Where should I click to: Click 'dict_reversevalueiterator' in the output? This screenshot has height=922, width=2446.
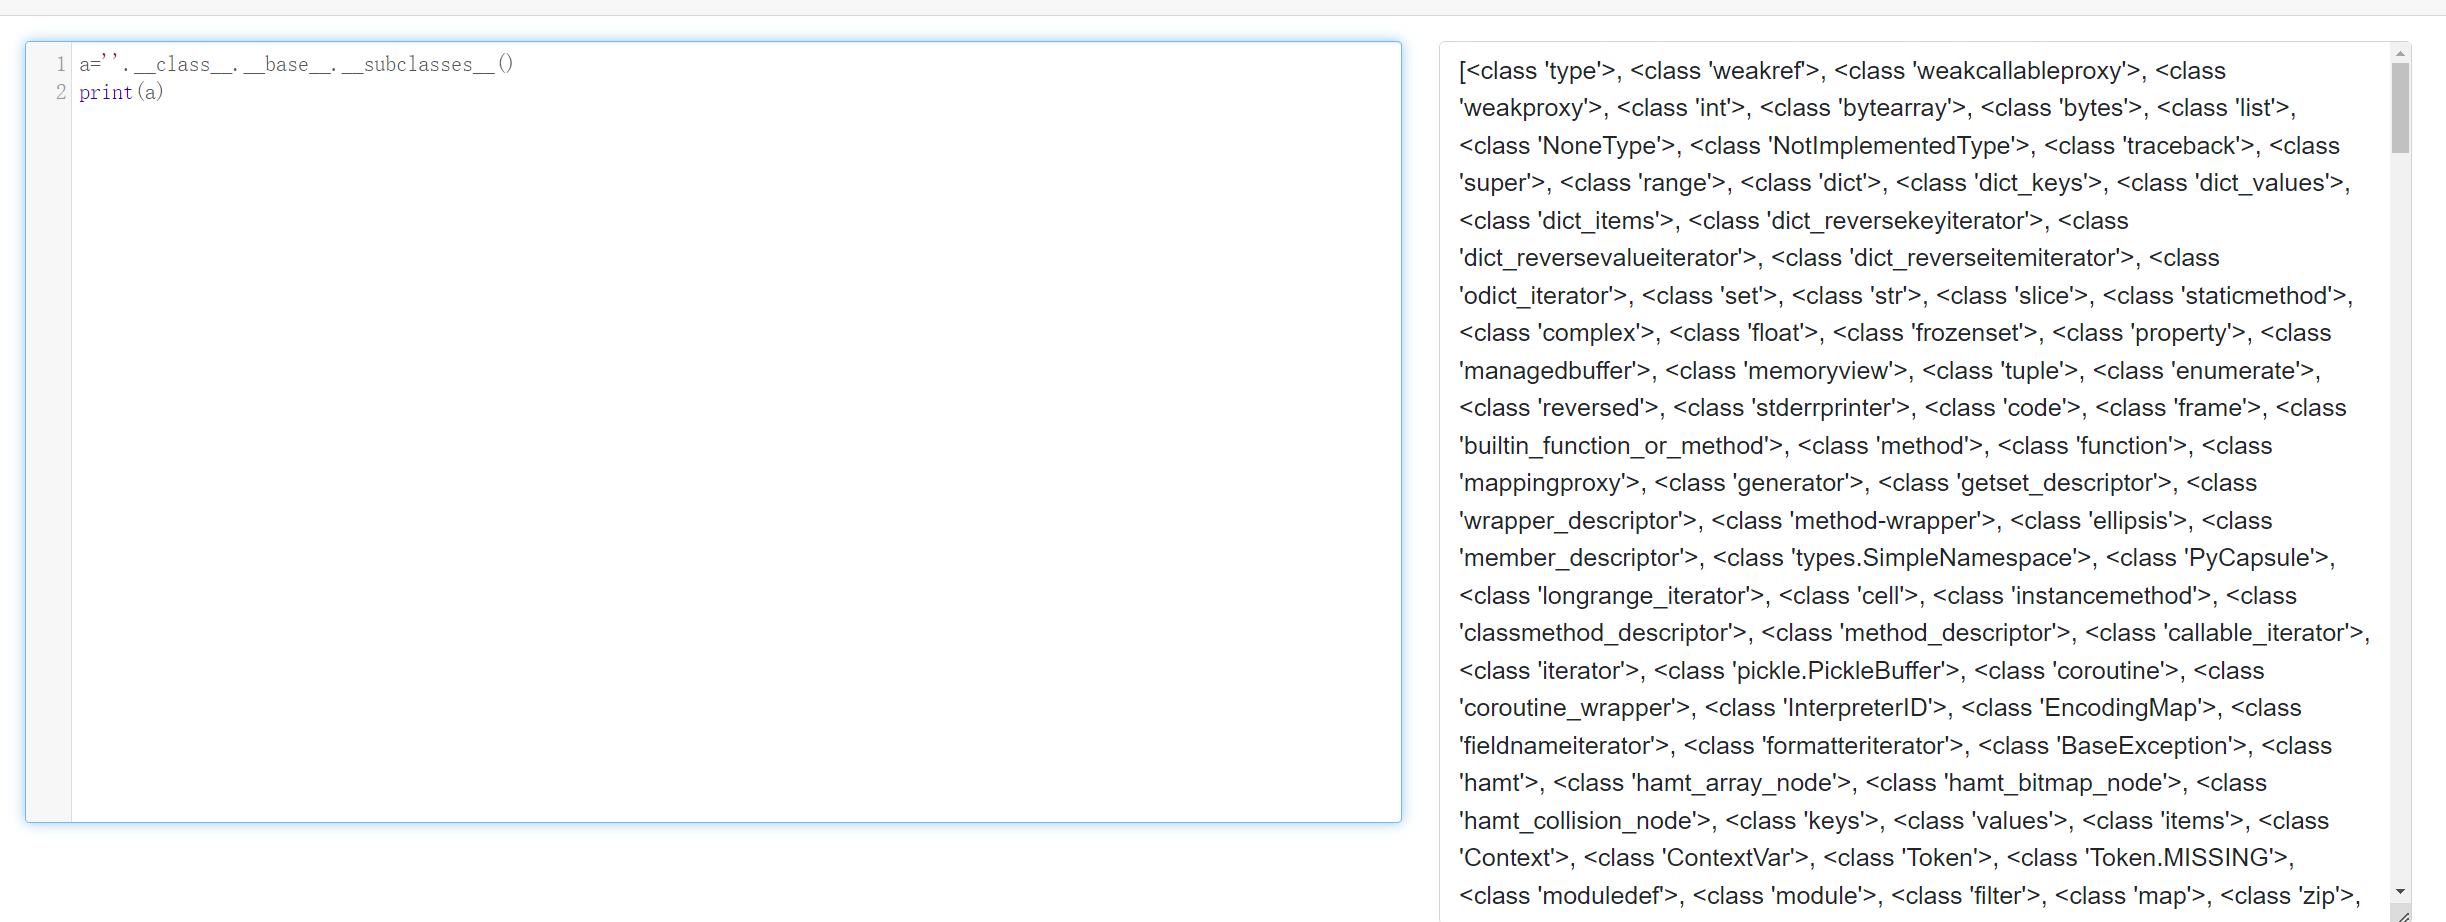click(1600, 258)
